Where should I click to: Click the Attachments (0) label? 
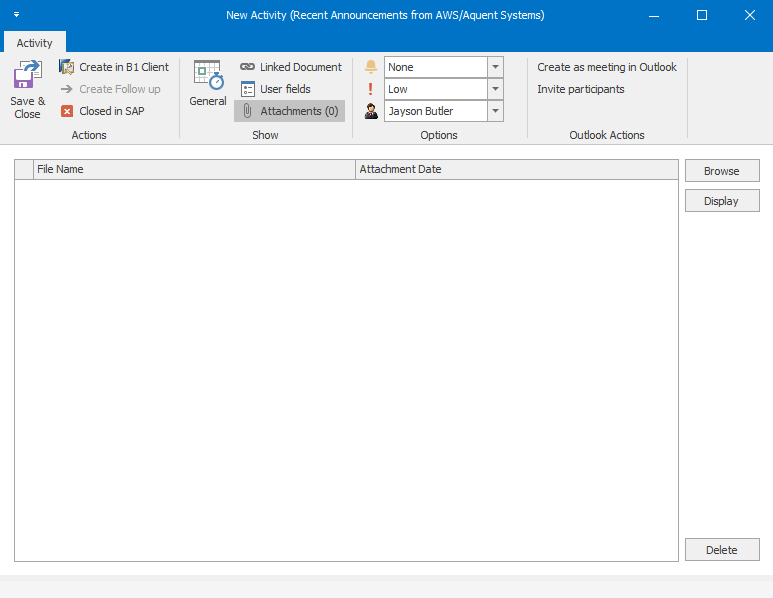coord(299,111)
